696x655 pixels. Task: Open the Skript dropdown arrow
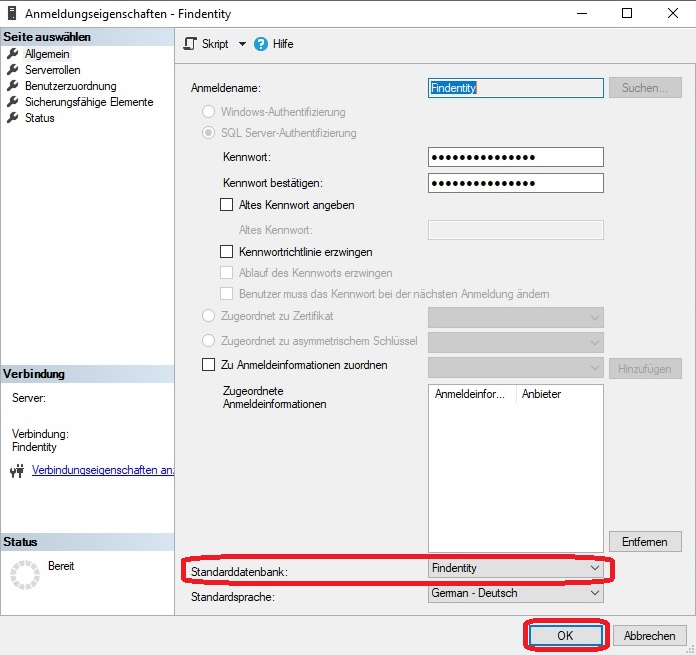point(242,44)
